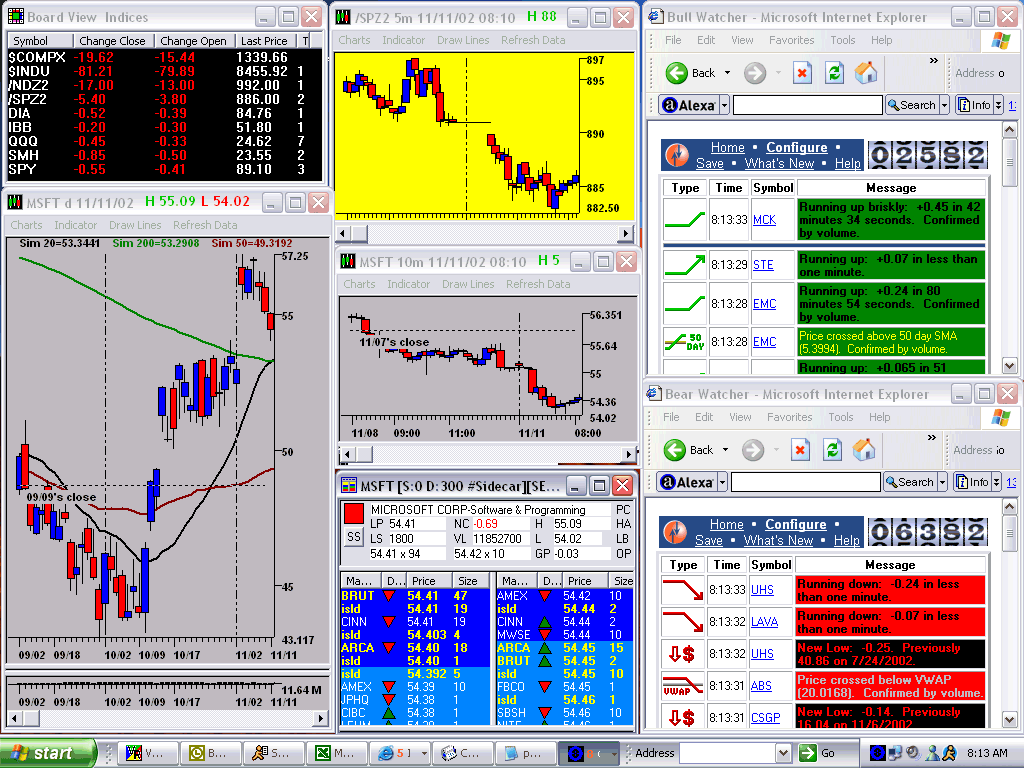Expand toolbar chevron in Bear Watcher
This screenshot has width=1024, height=768.
coord(931,438)
